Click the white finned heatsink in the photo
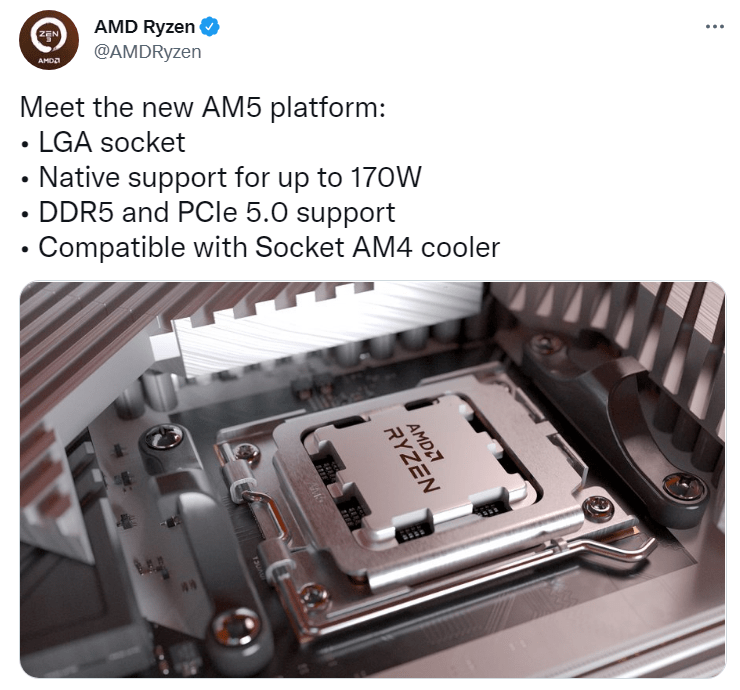Viewport: 740px width, 690px height. (326, 326)
